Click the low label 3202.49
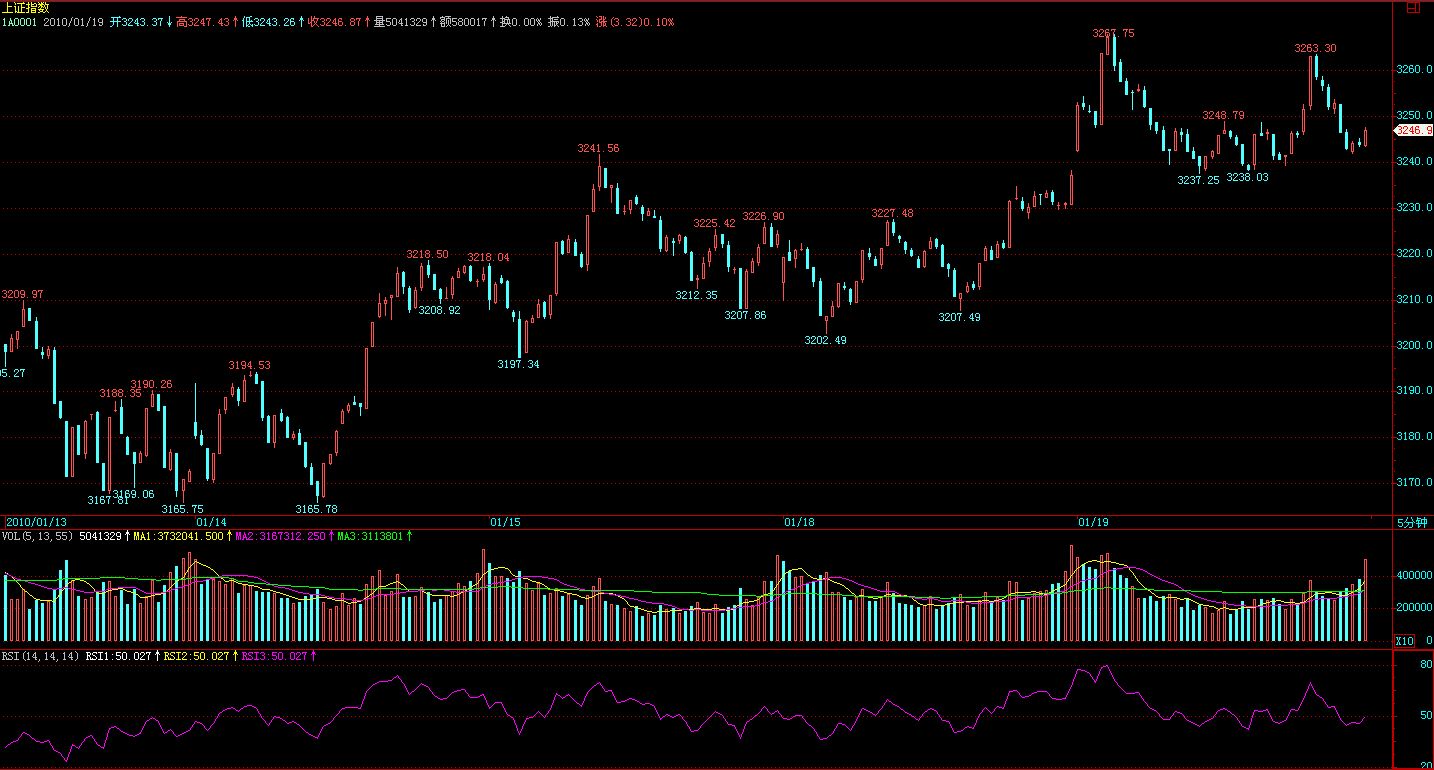1434x770 pixels. pyautogui.click(x=825, y=340)
